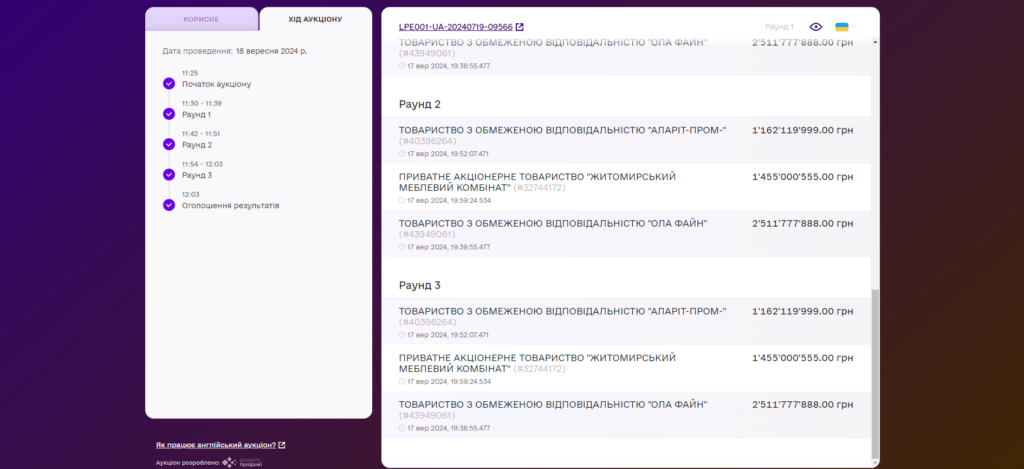Click the Раунд 3 section heading
The width and height of the screenshot is (1024, 469).
point(420,285)
